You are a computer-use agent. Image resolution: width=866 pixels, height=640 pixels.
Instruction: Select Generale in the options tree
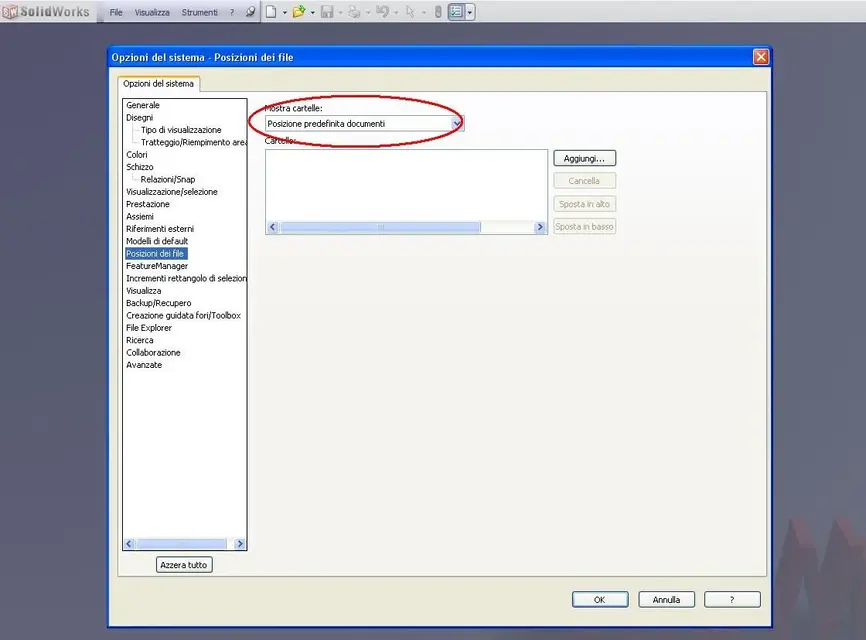tap(142, 105)
